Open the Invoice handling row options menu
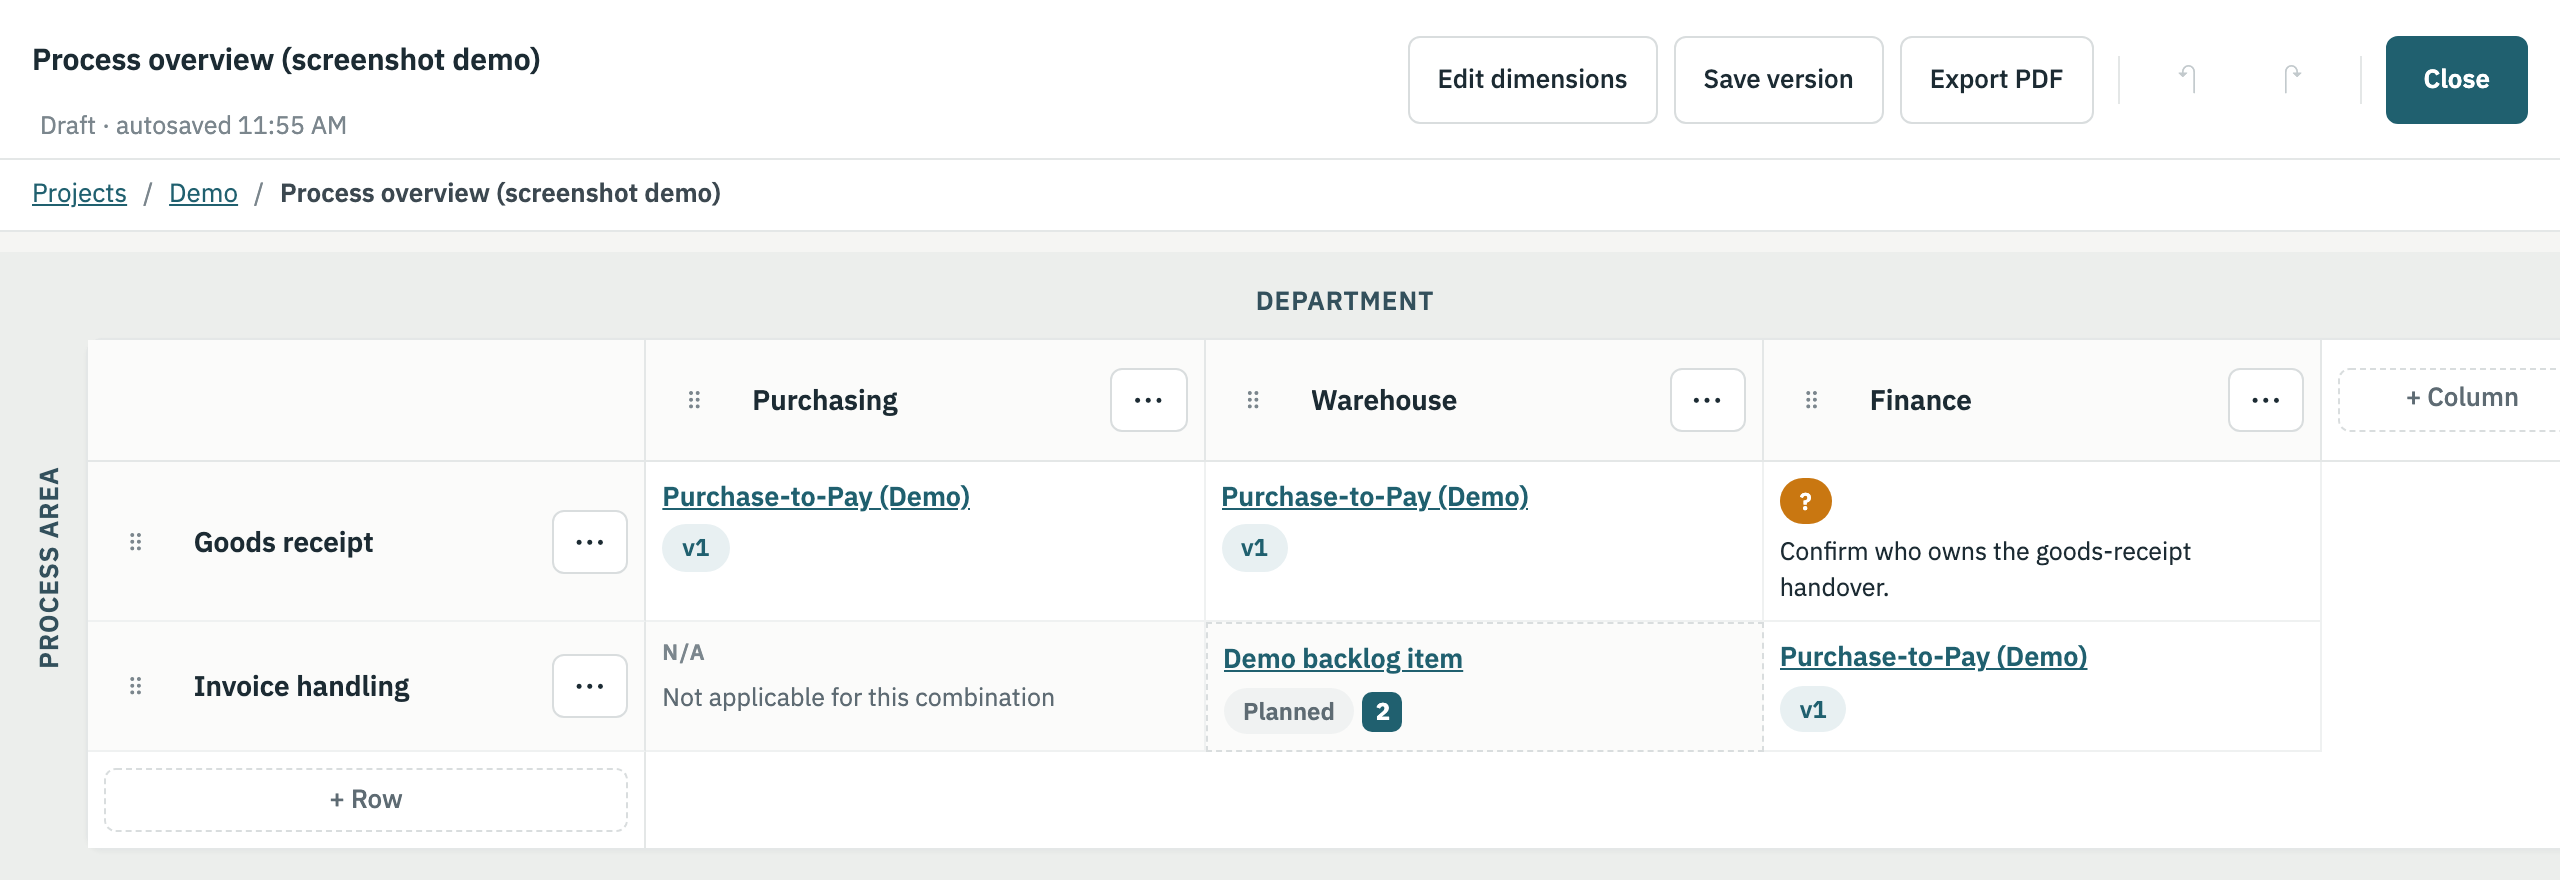The width and height of the screenshot is (2560, 880). pos(590,686)
